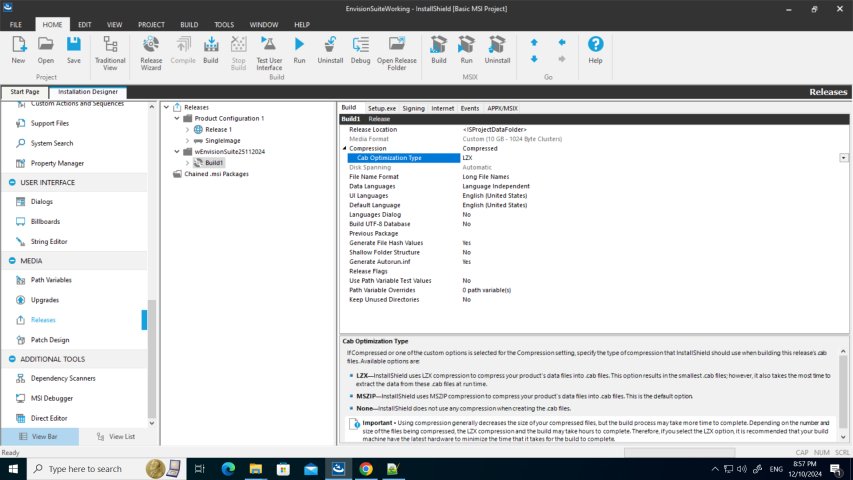Image resolution: width=853 pixels, height=480 pixels.
Task: Open Dependency Scanners tool
Action: click(x=63, y=378)
